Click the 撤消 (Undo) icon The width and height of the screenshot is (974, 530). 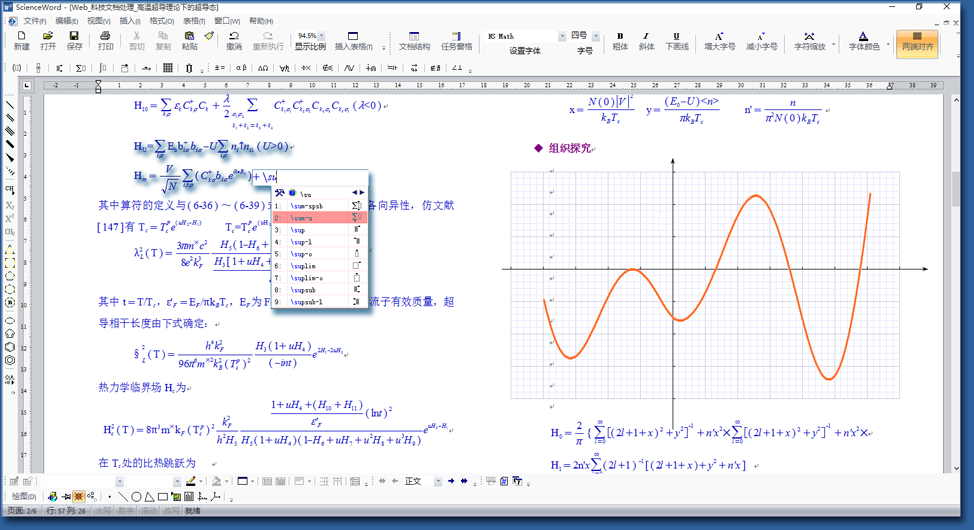point(233,40)
